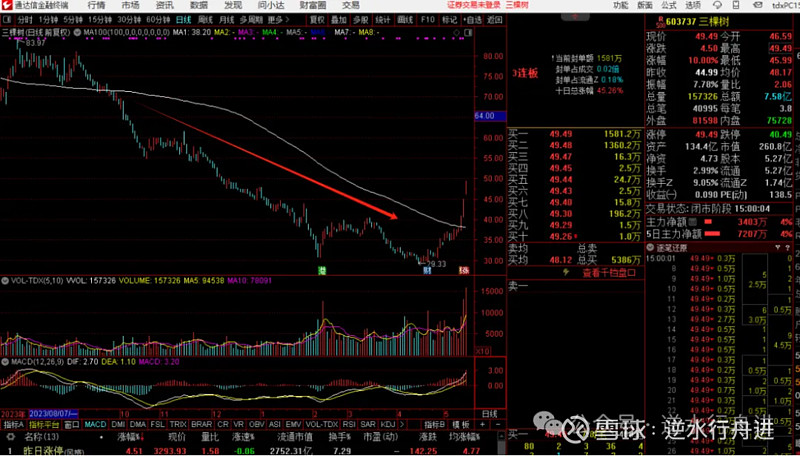800x456 pixels.
Task: Click the 证券交易未登录 login link
Action: coord(474,5)
